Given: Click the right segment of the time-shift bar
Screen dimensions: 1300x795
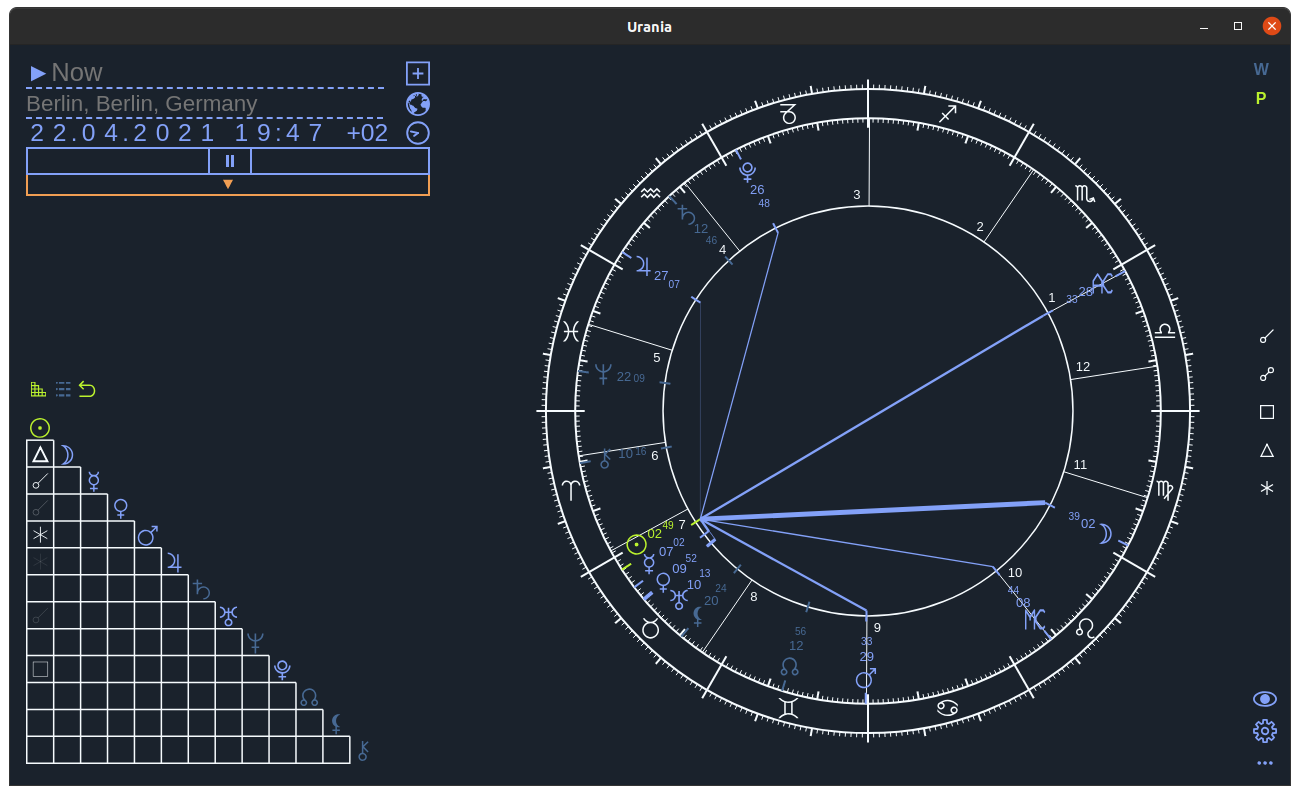Looking at the screenshot, I should pos(340,161).
